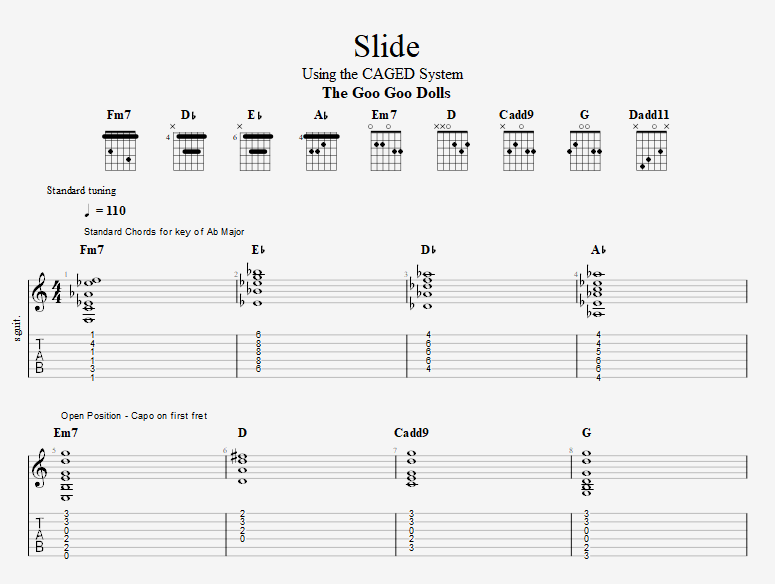This screenshot has height=584, width=775.
Task: Click the A♭ chord label above measure 4
Action: (x=598, y=250)
